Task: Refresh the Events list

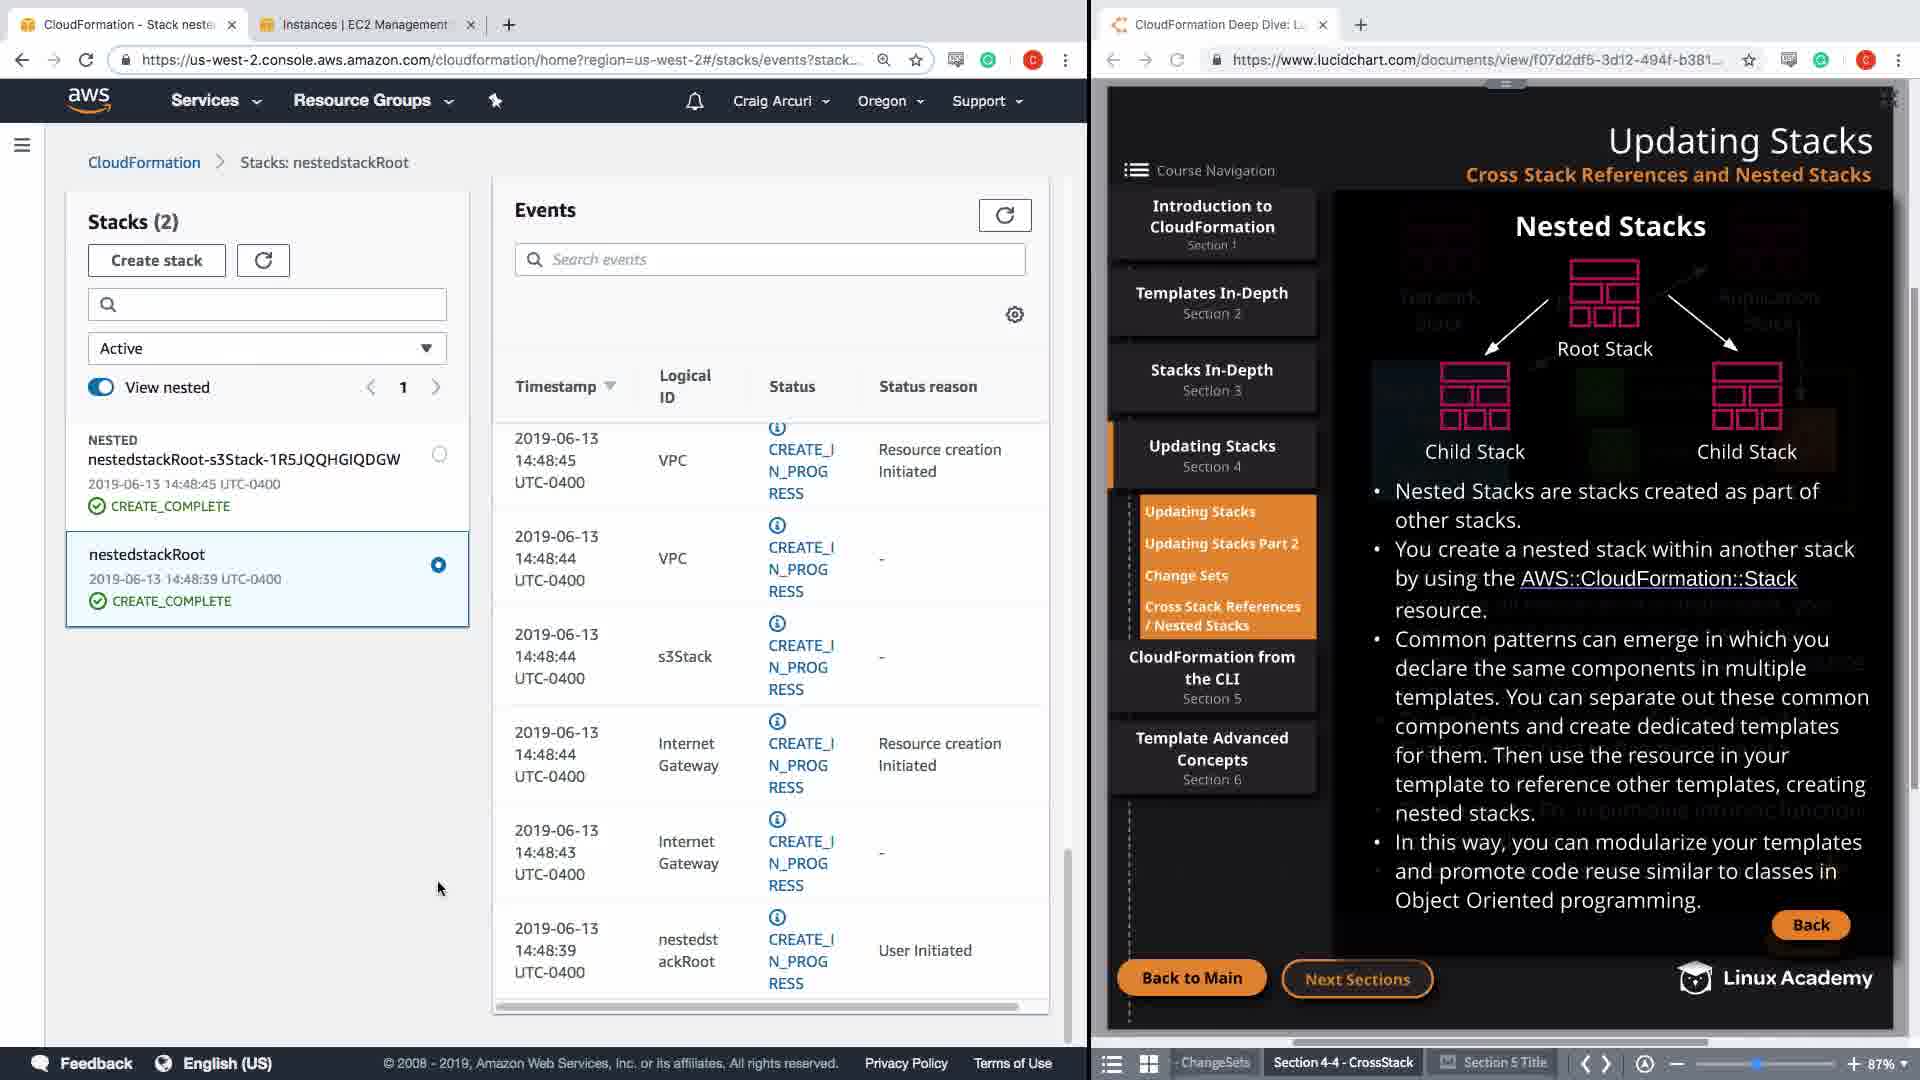Action: point(1004,215)
